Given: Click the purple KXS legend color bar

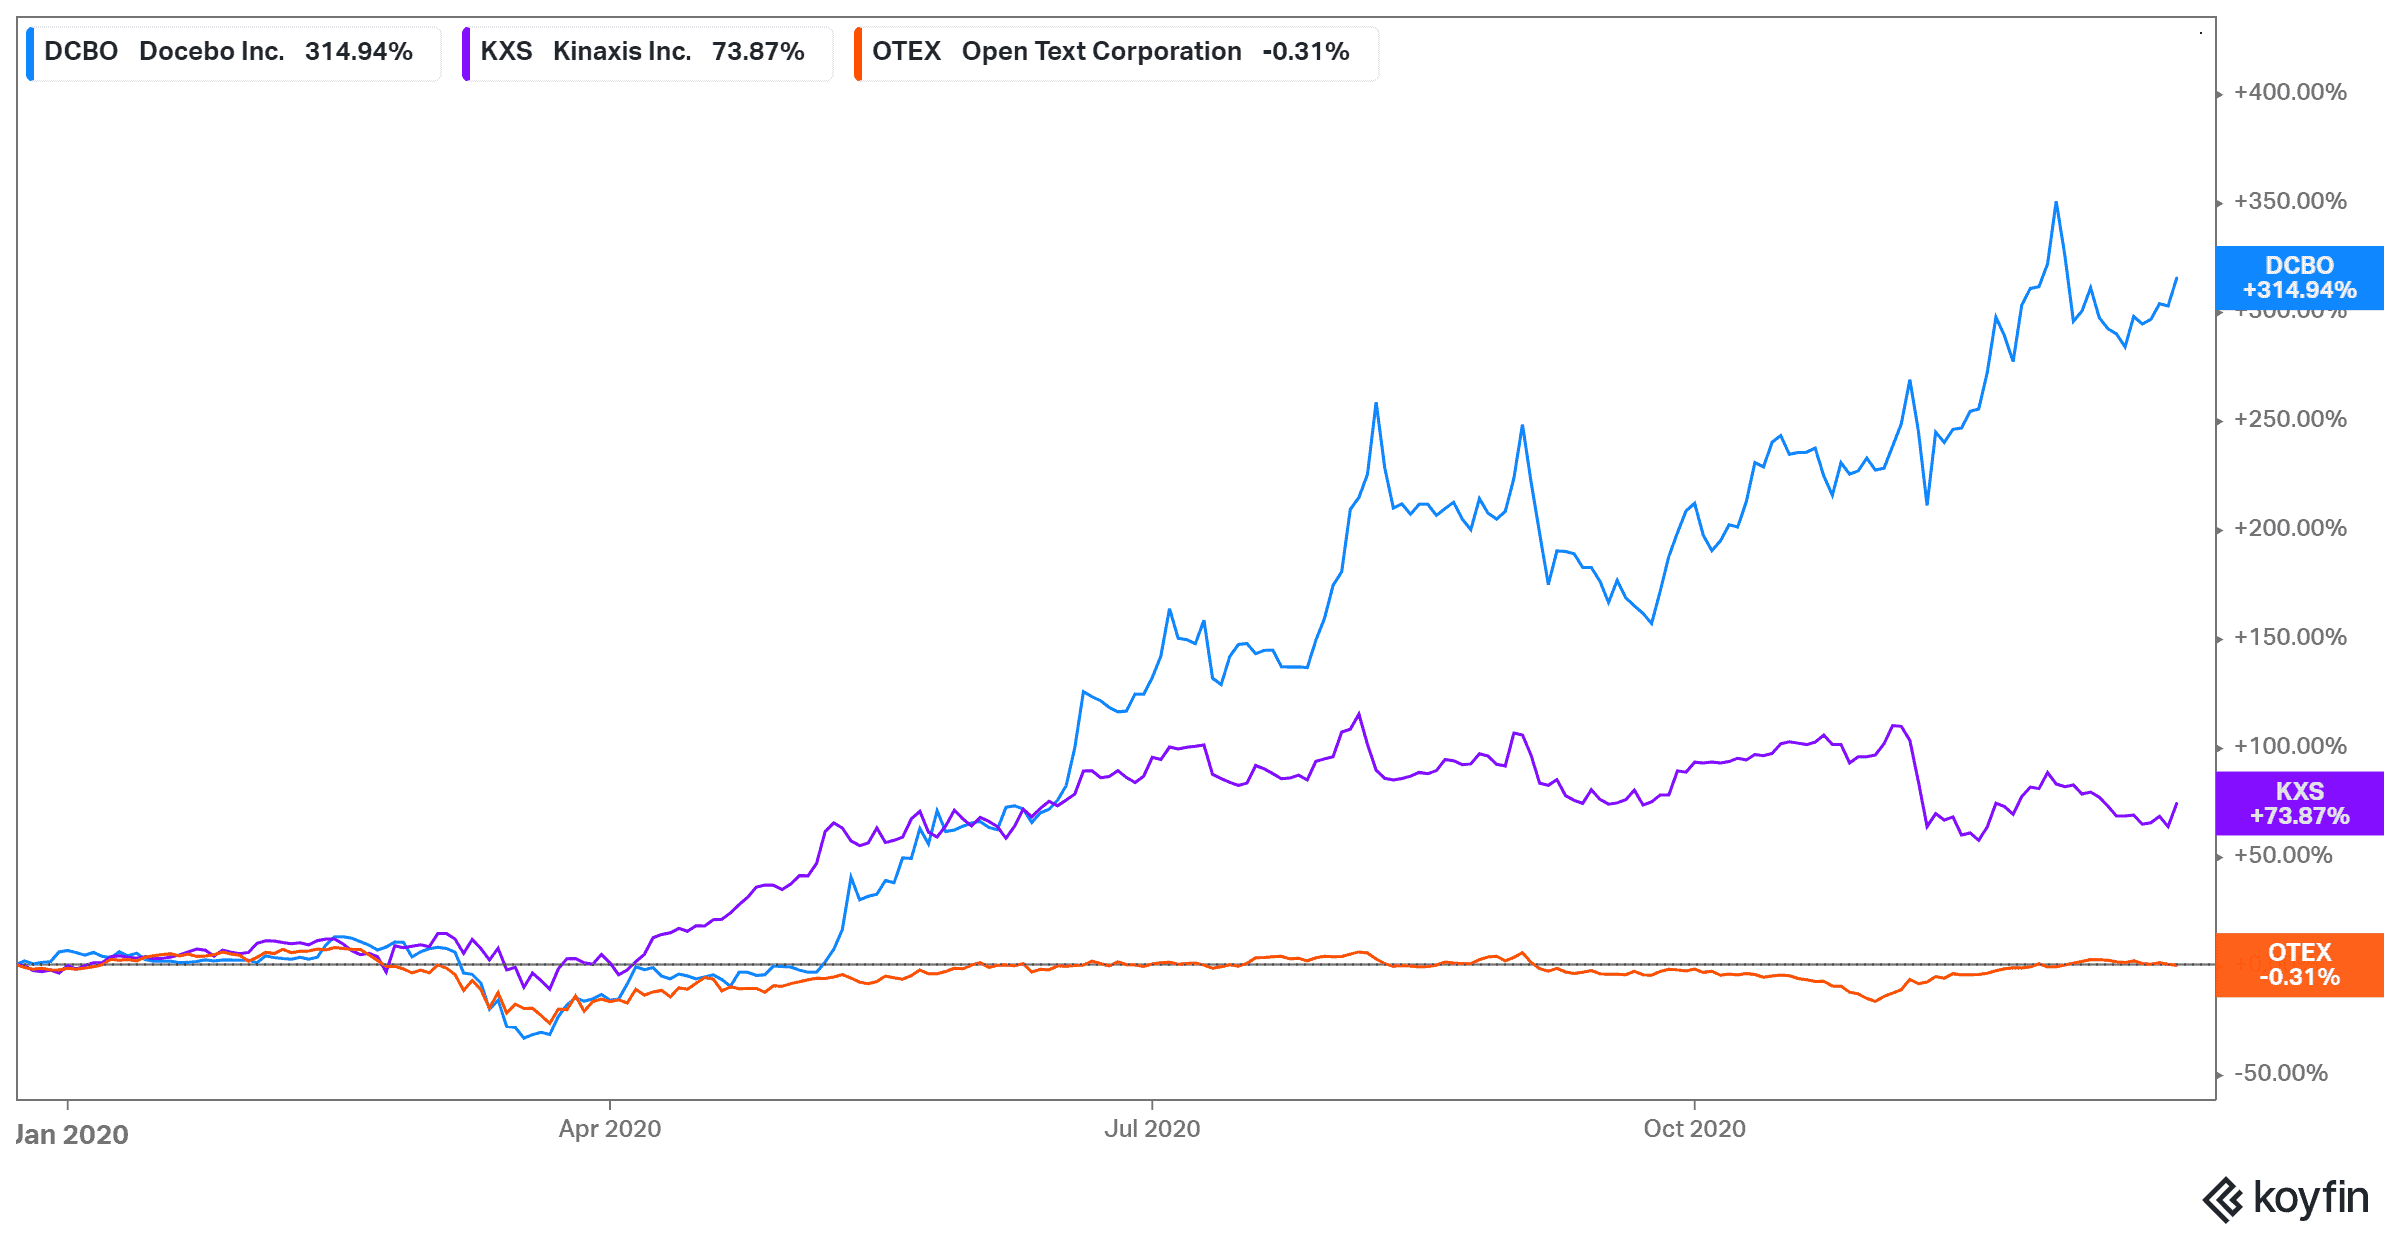Looking at the screenshot, I should (x=466, y=53).
